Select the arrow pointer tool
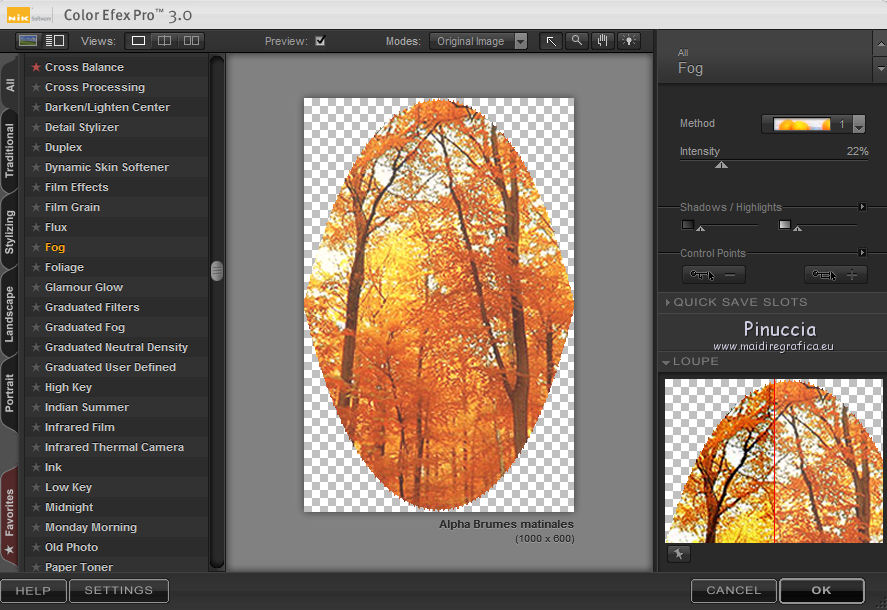Screen dimensions: 887x610 (x=551, y=41)
